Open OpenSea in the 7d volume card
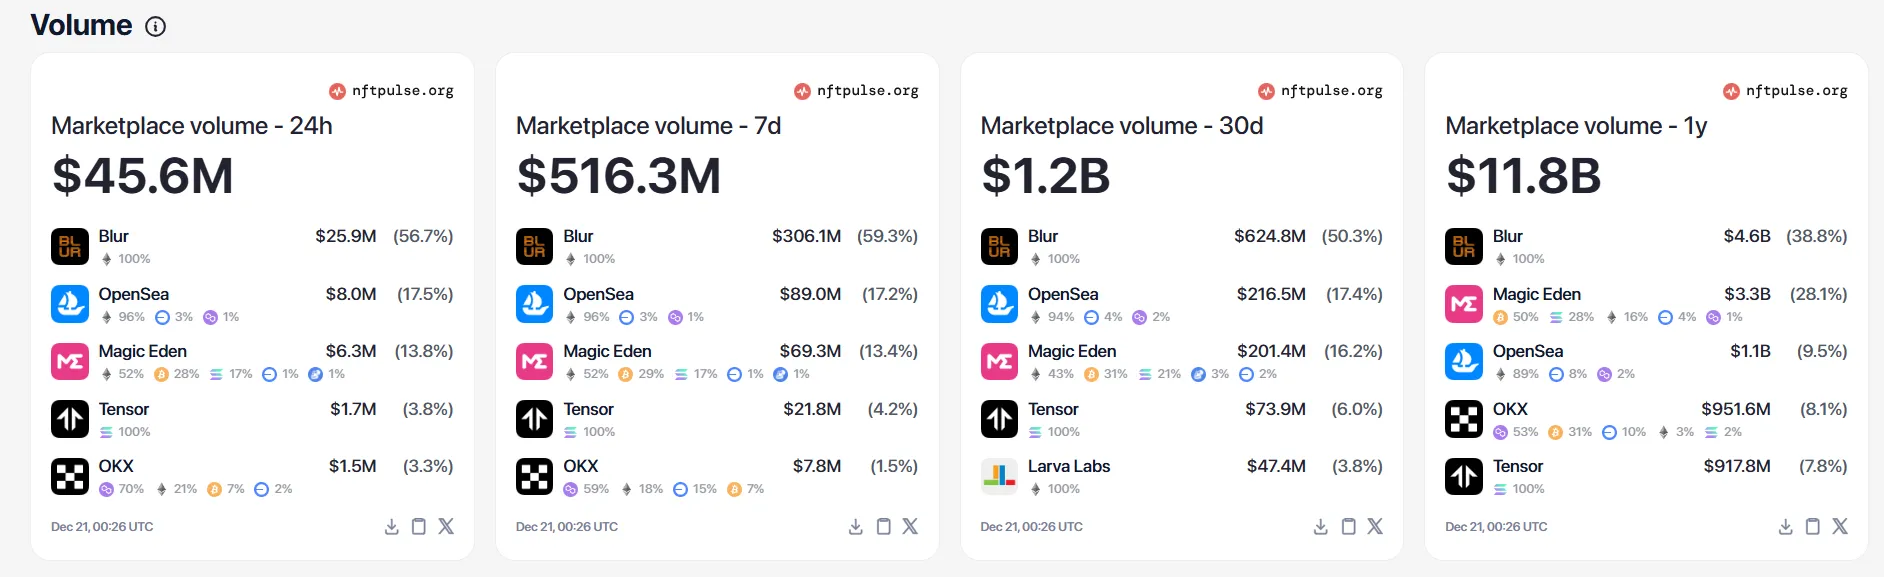Screen dimensions: 1884x577 [x=598, y=294]
